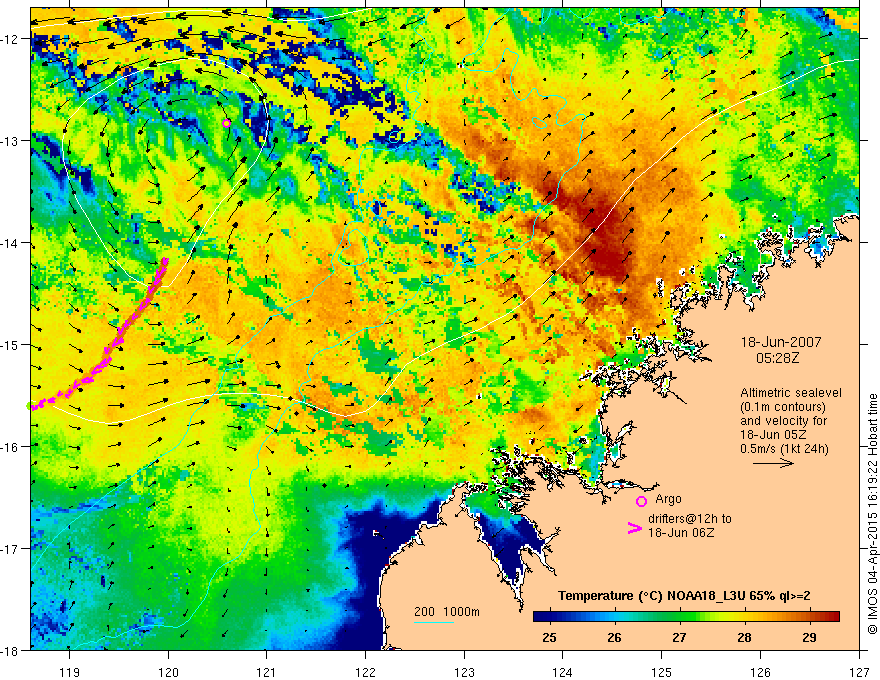880x680 pixels.
Task: Click the magenta drifter arrowhead legend symbol
Action: 634,528
